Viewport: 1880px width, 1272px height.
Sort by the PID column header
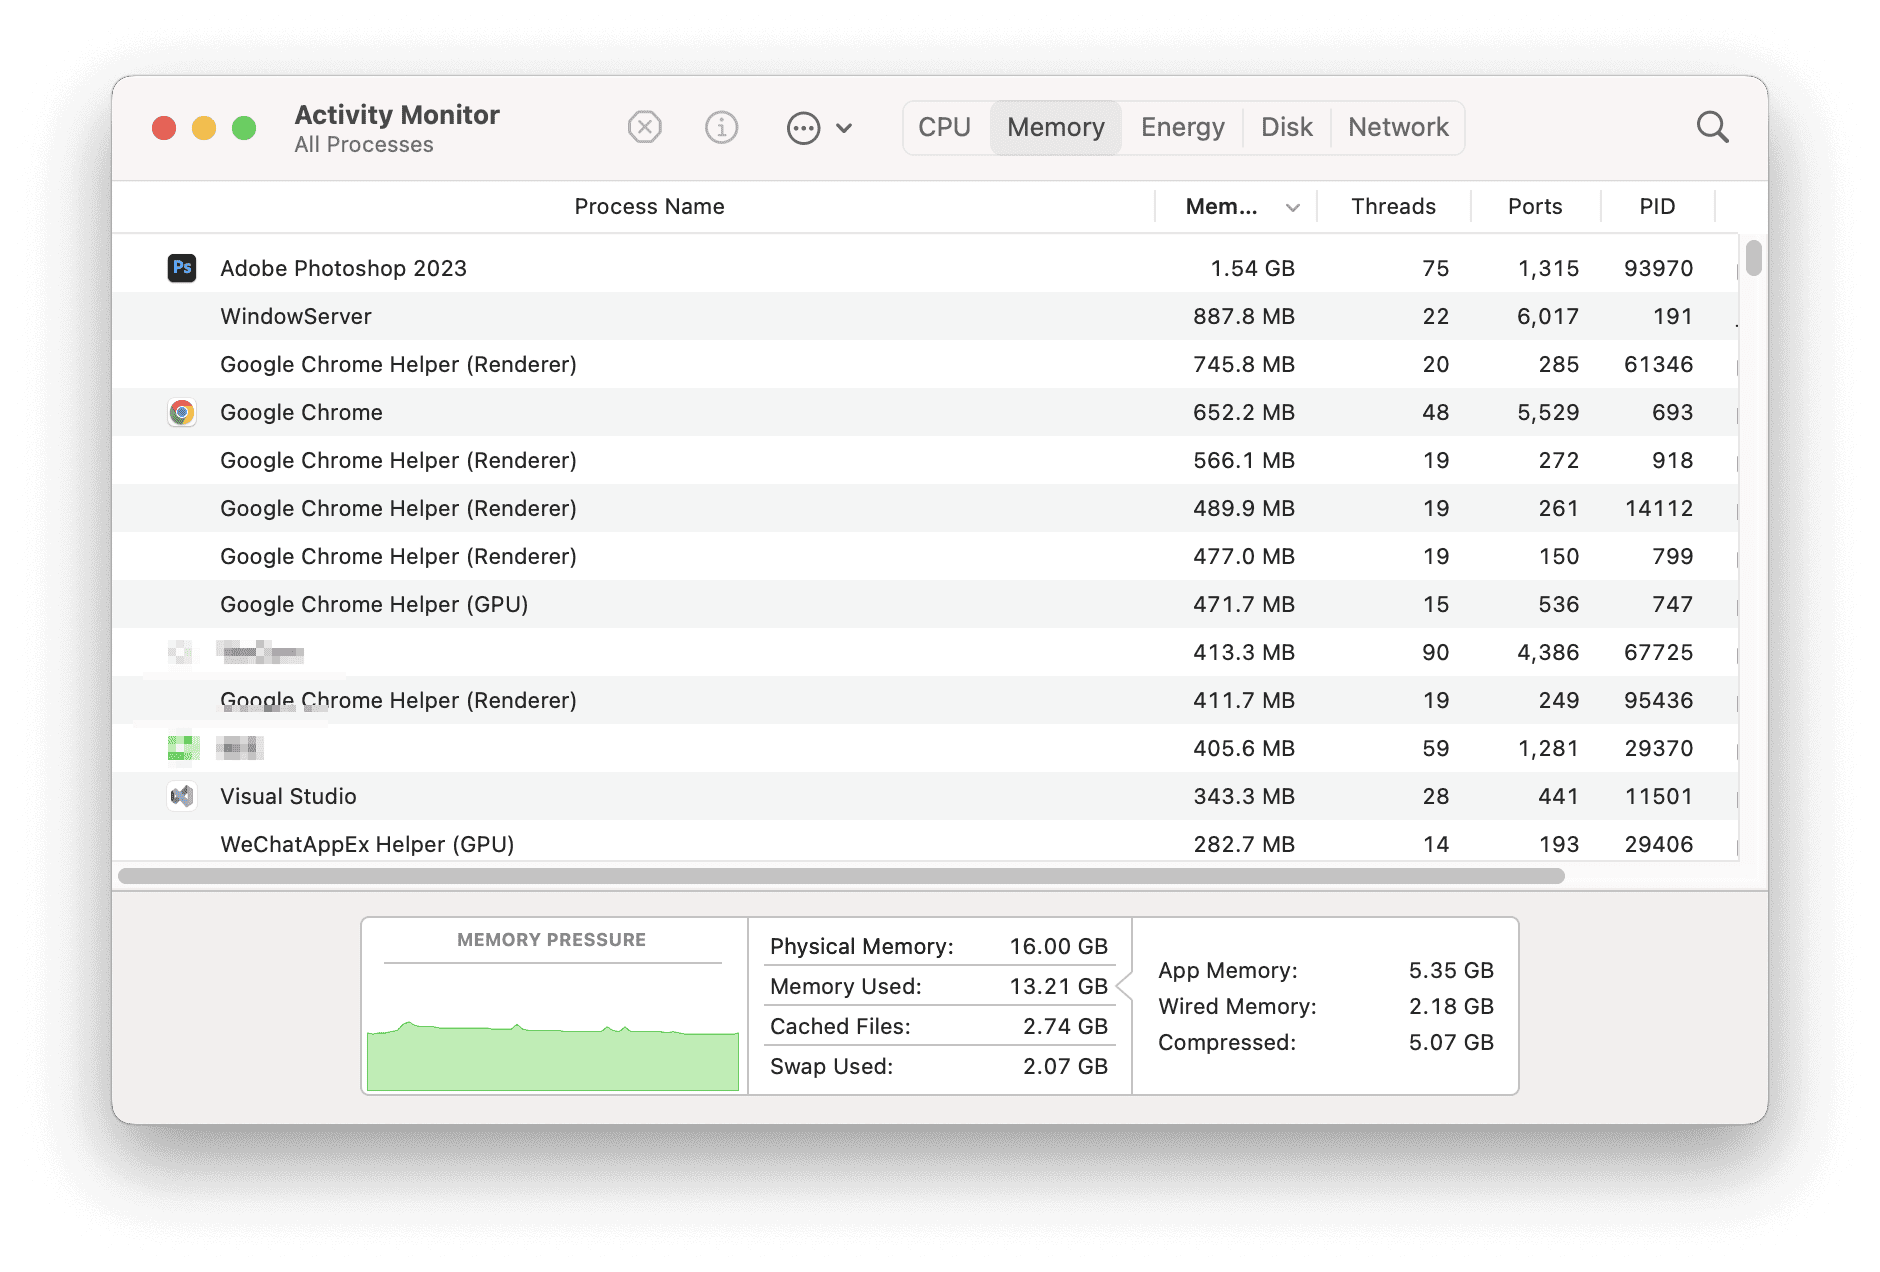1657,206
